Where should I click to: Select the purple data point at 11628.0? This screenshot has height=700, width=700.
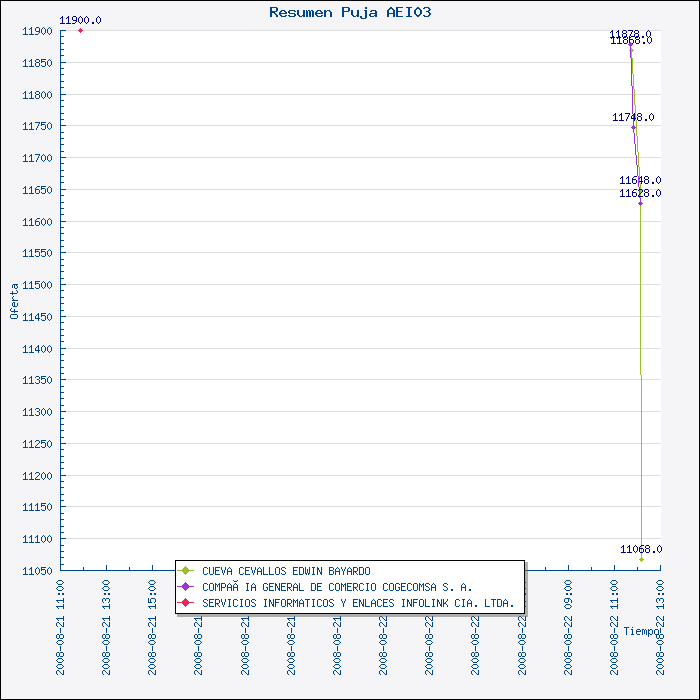[640, 203]
